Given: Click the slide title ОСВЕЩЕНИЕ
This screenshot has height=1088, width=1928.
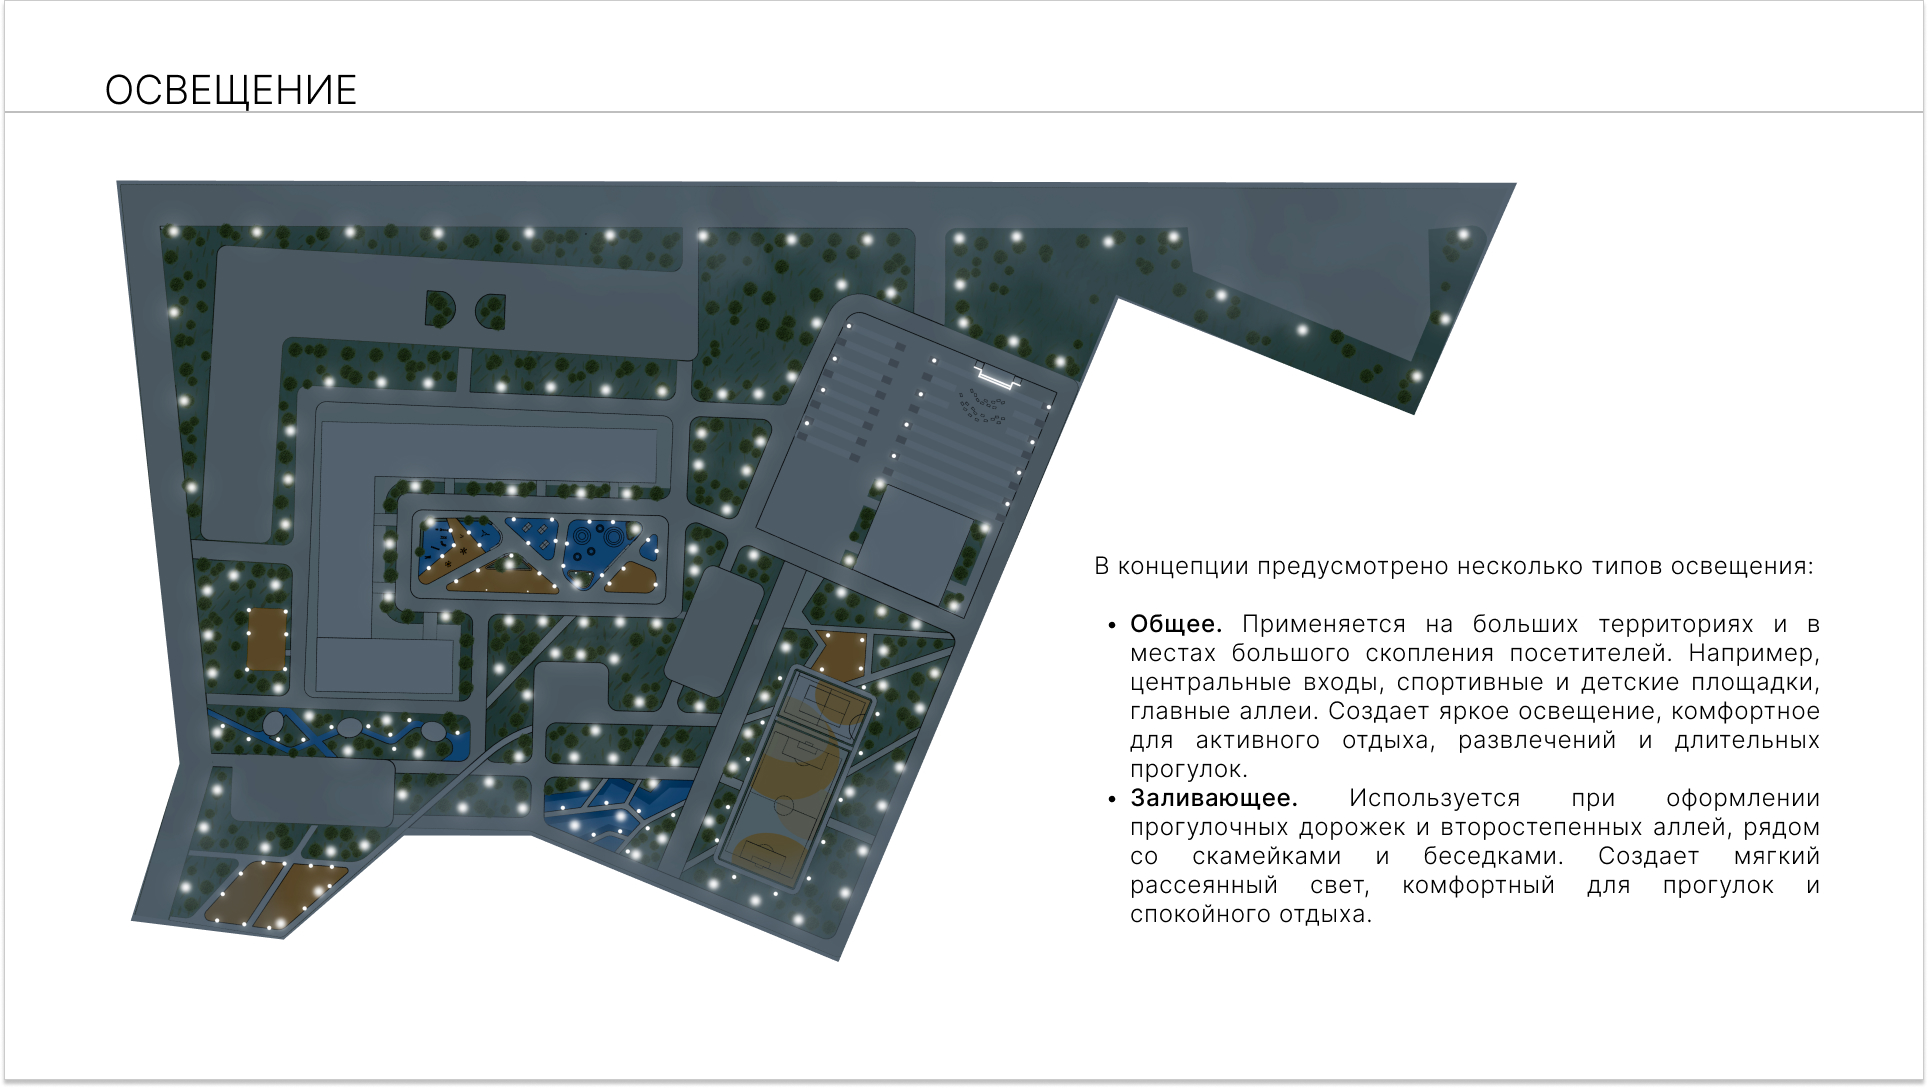Looking at the screenshot, I should point(231,91).
